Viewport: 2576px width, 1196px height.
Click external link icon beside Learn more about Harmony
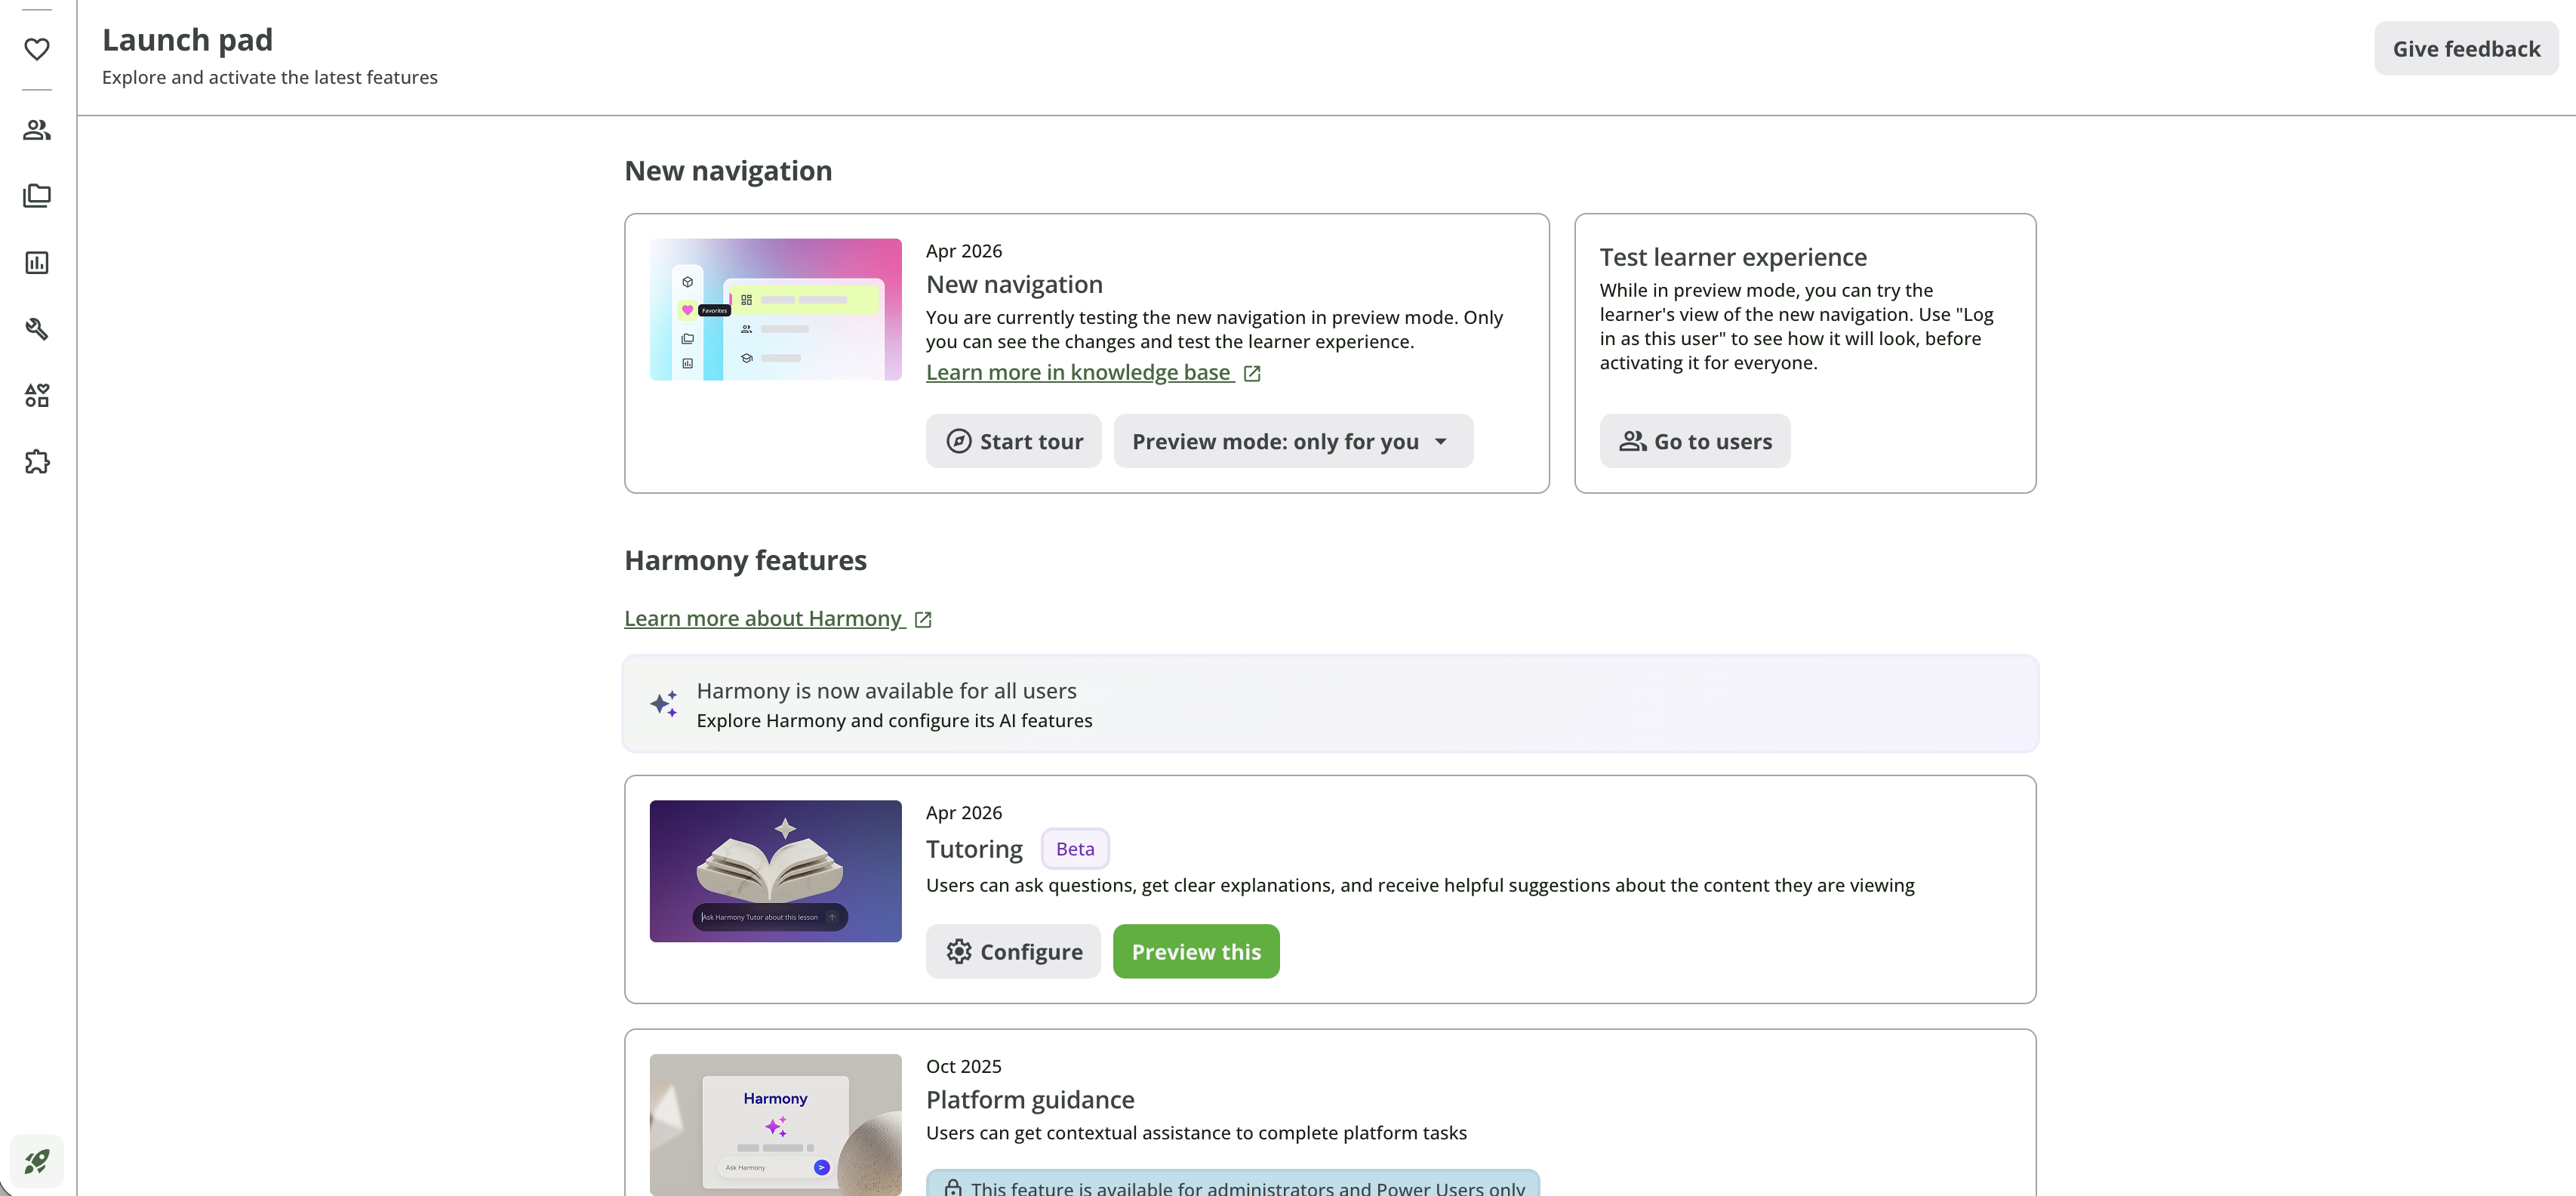coord(923,620)
